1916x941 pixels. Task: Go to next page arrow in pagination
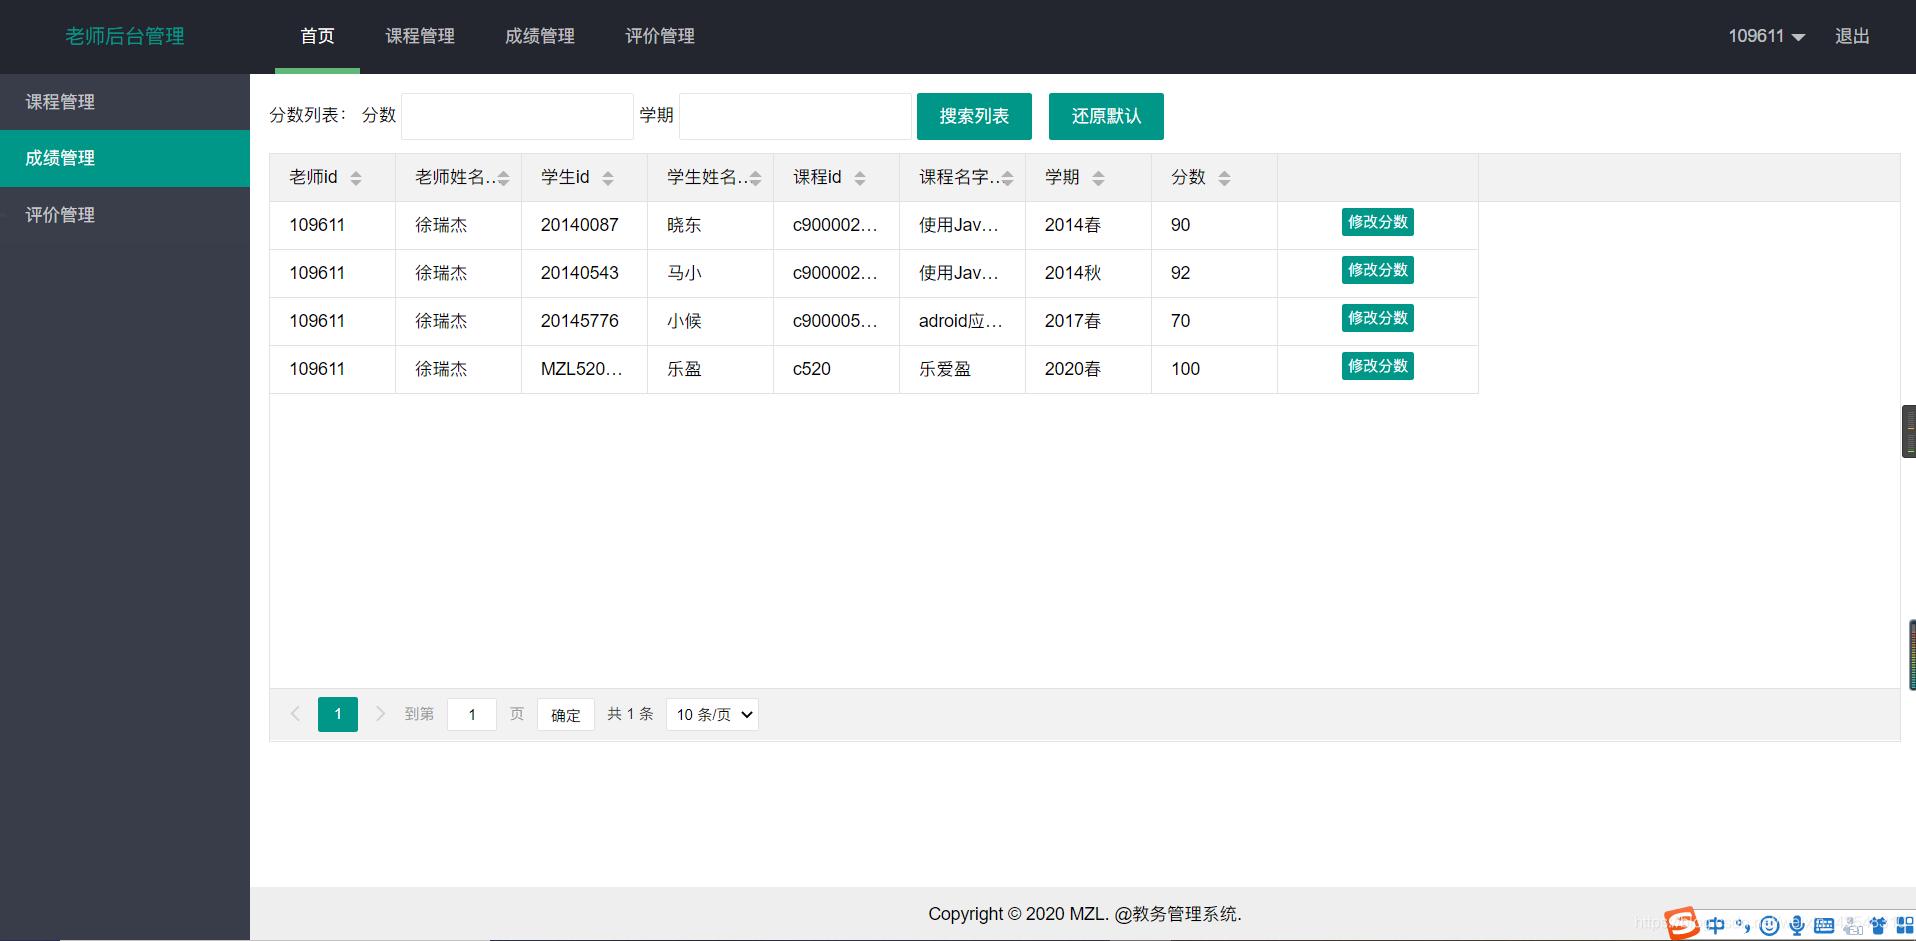[x=380, y=714]
